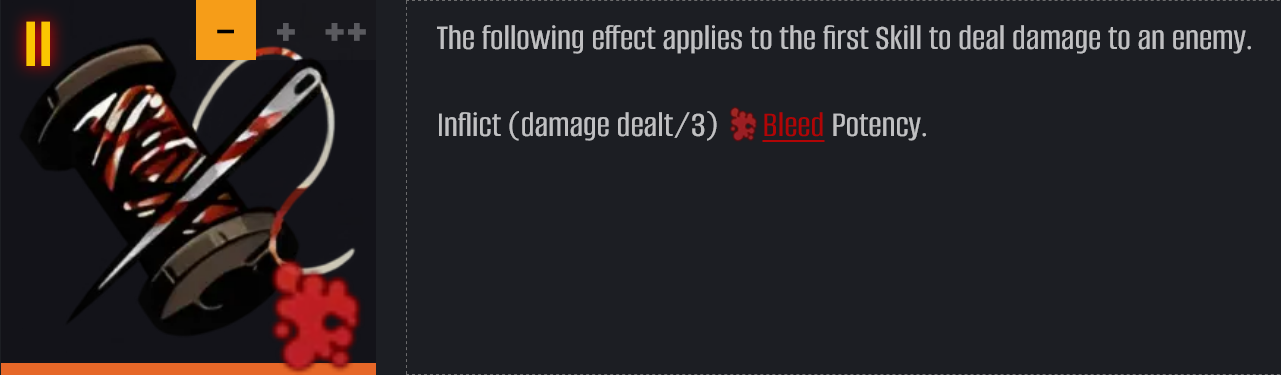
Task: Click the red Bleed splatter badge on gift image
Action: [x=316, y=314]
